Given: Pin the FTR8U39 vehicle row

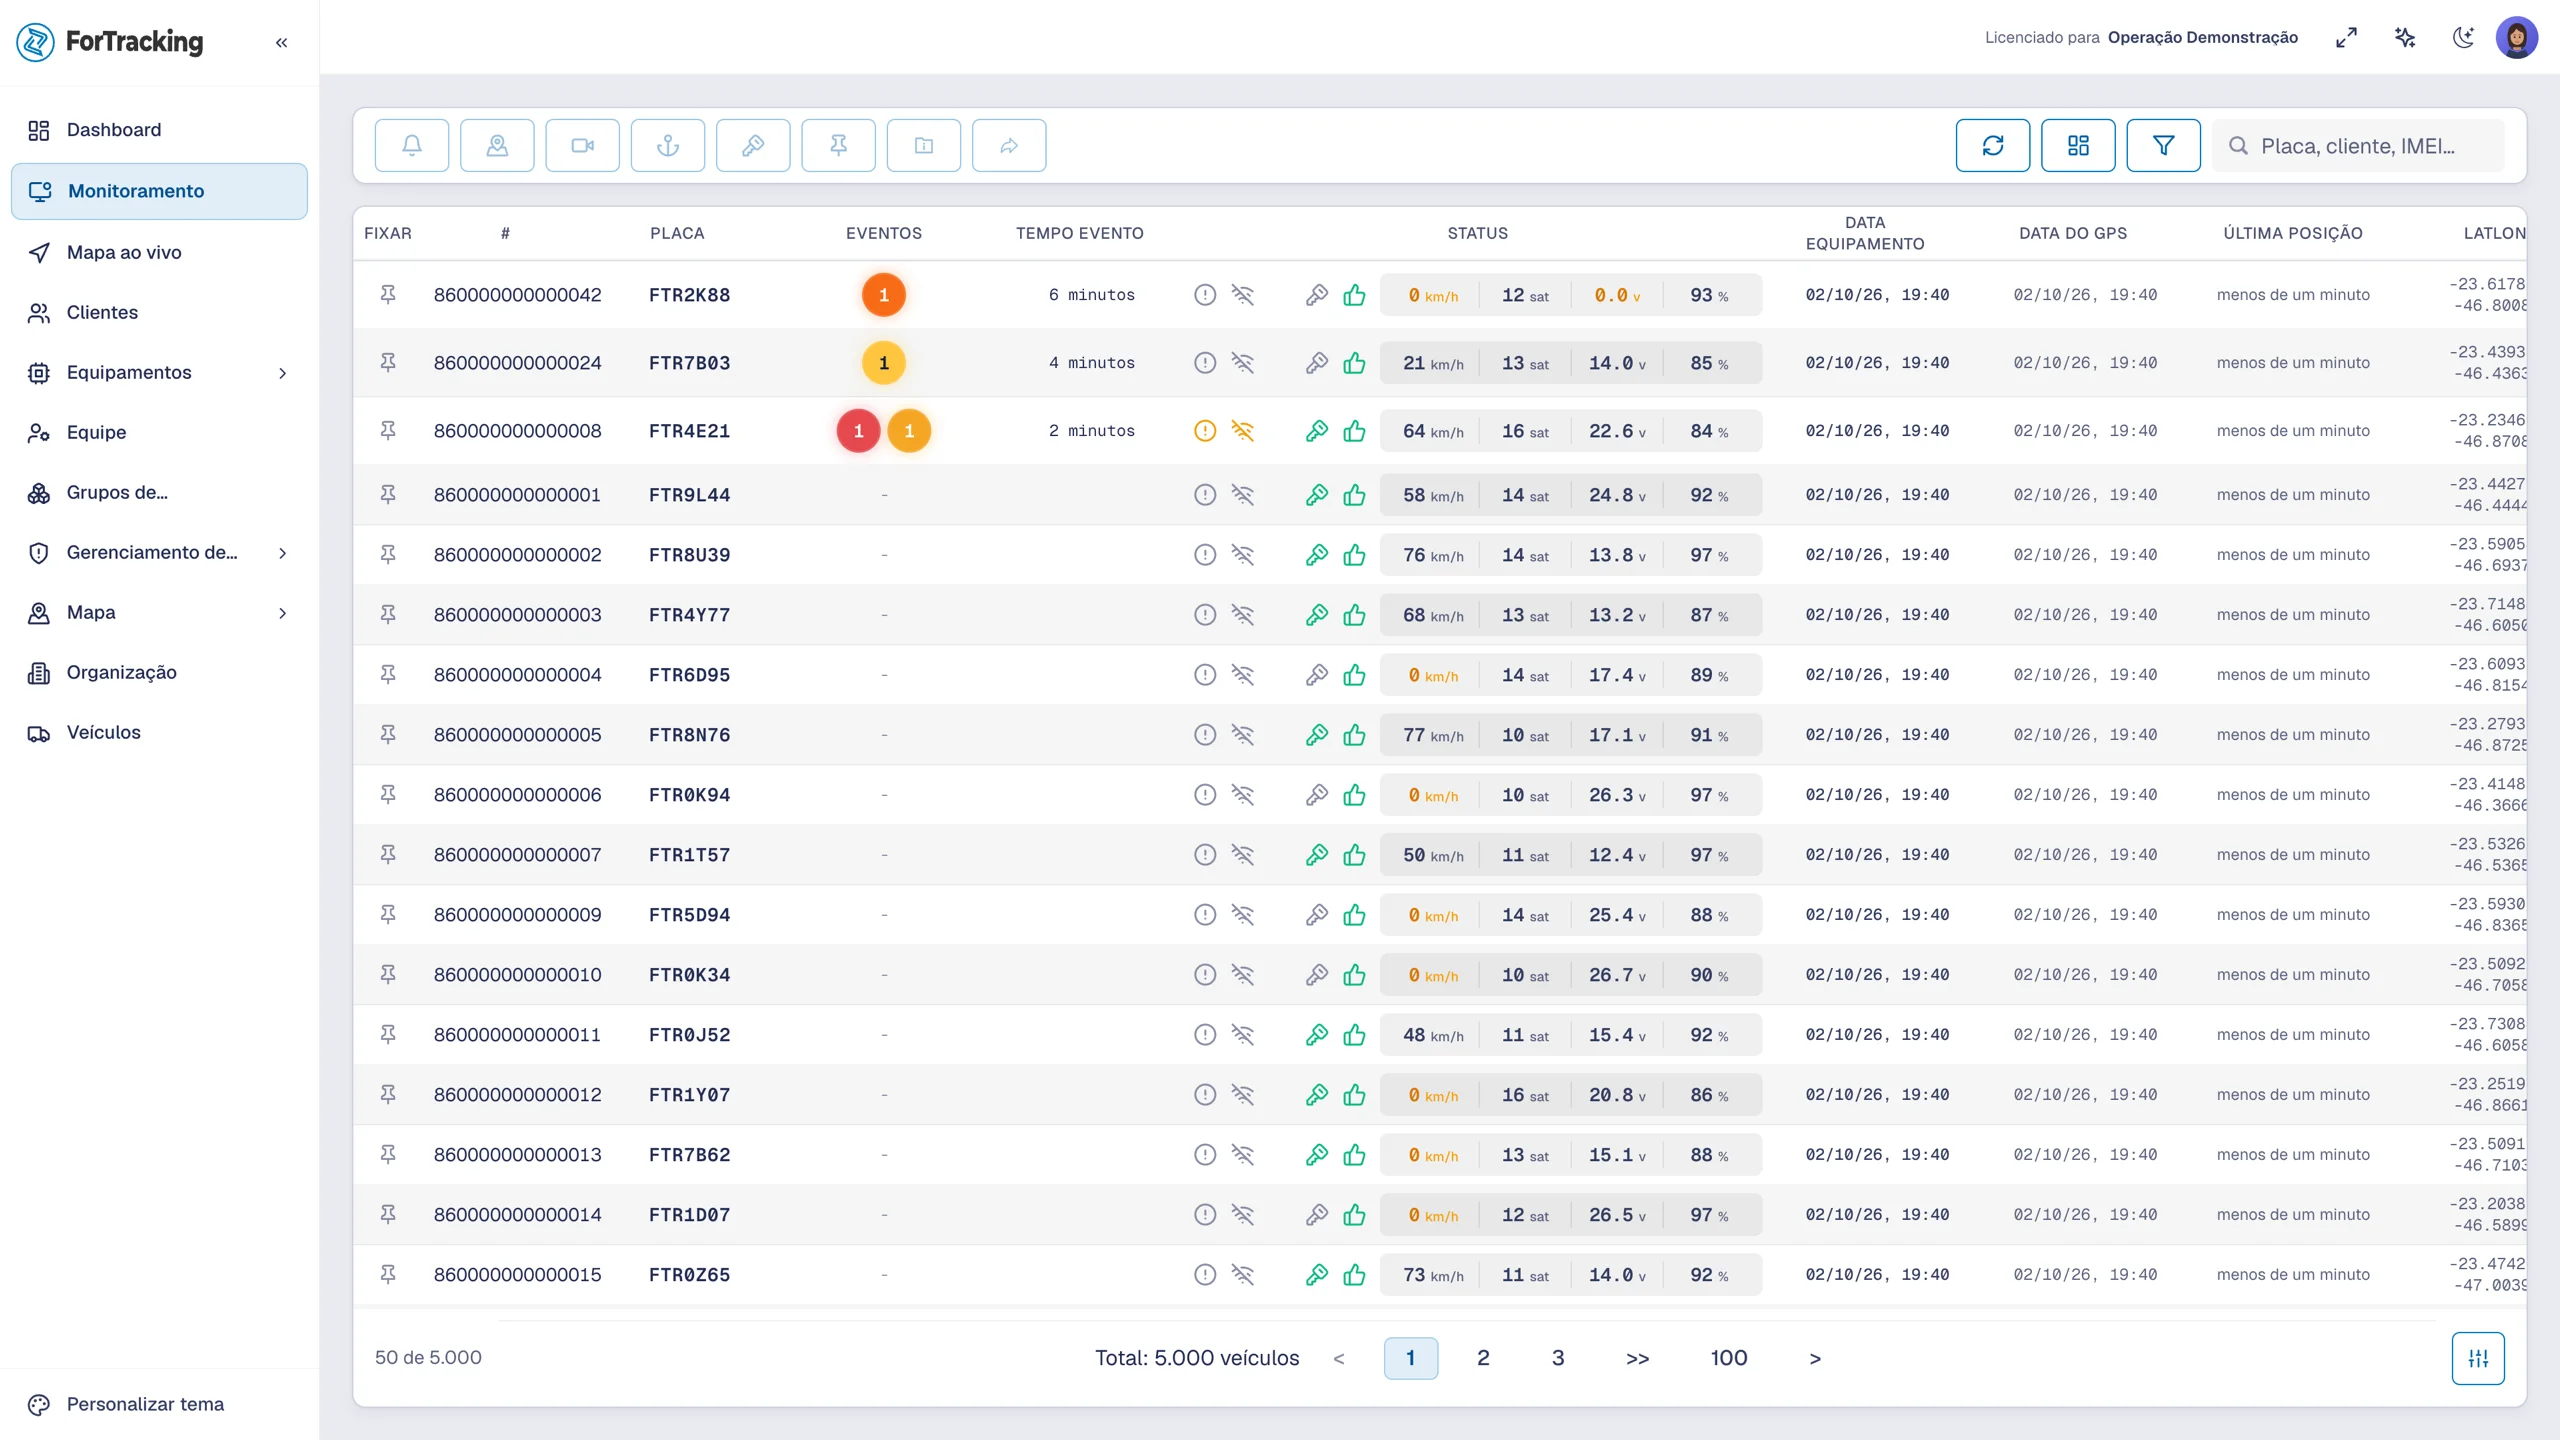Looking at the screenshot, I should click(x=388, y=555).
